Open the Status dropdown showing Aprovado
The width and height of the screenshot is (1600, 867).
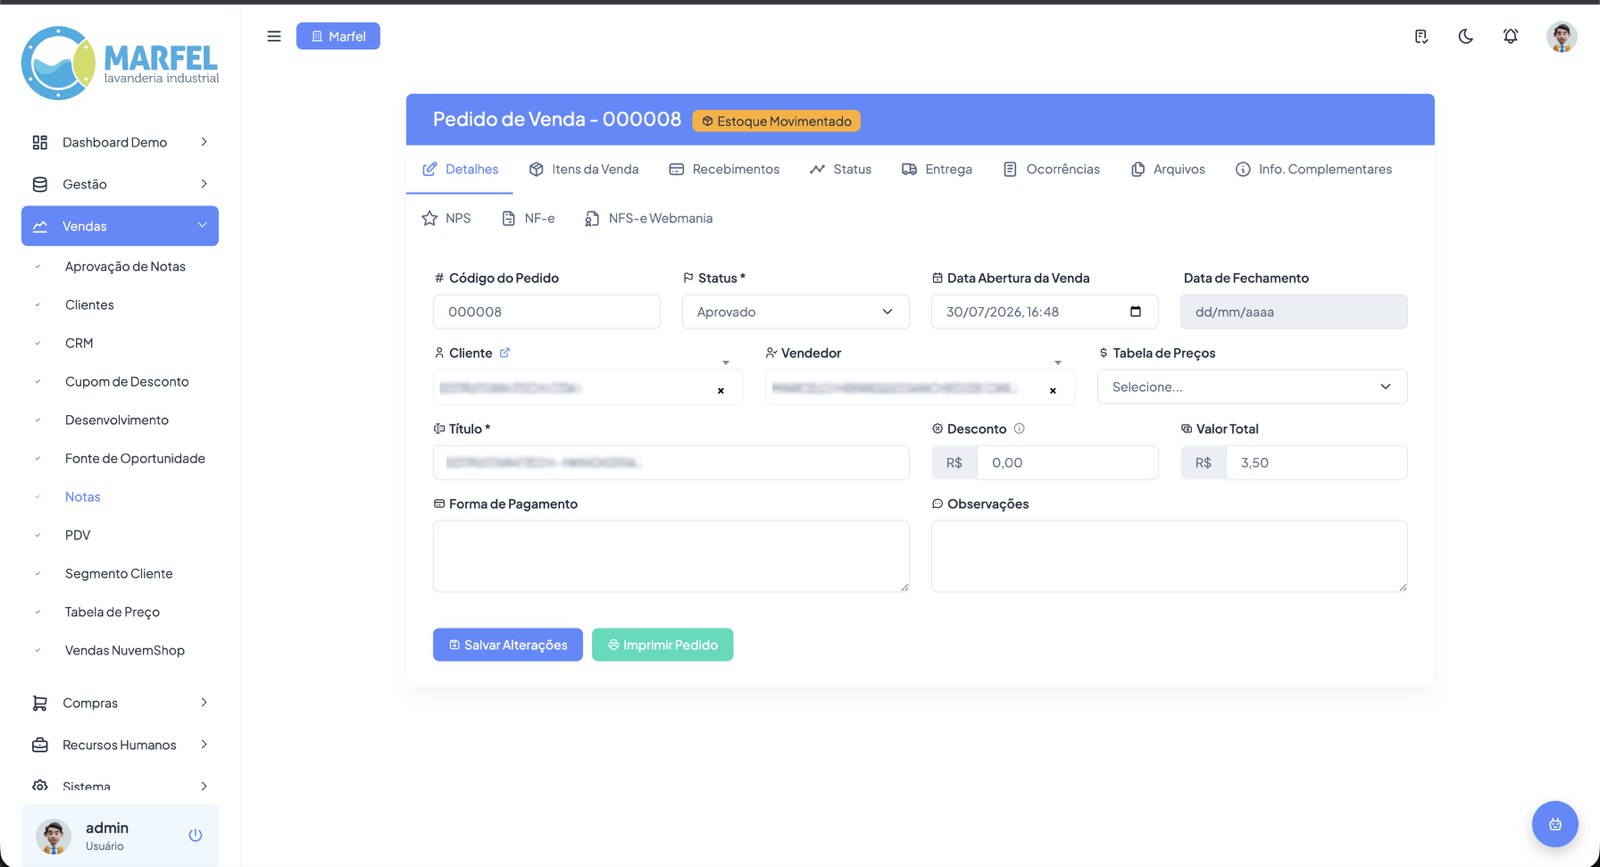[x=796, y=312]
